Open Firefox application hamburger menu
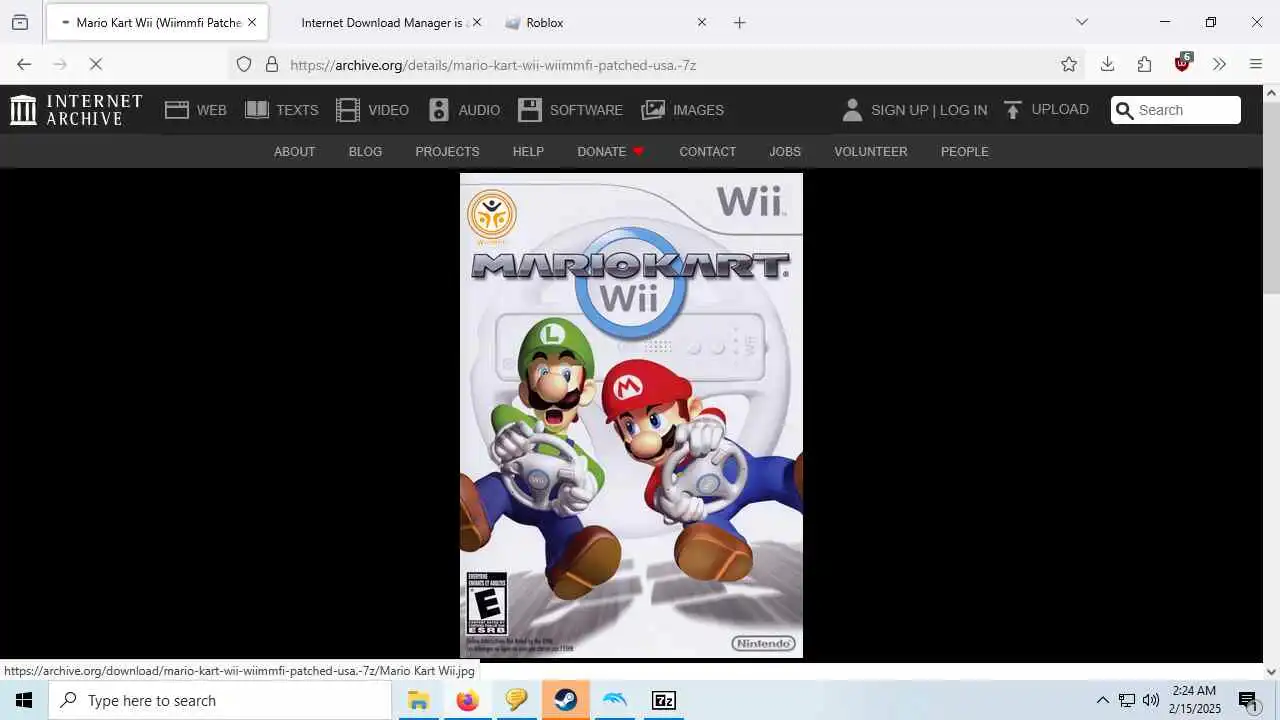1280x720 pixels. click(1256, 64)
